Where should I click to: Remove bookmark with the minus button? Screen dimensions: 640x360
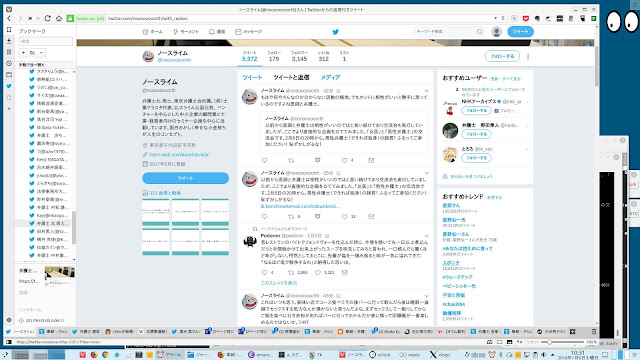(41, 53)
